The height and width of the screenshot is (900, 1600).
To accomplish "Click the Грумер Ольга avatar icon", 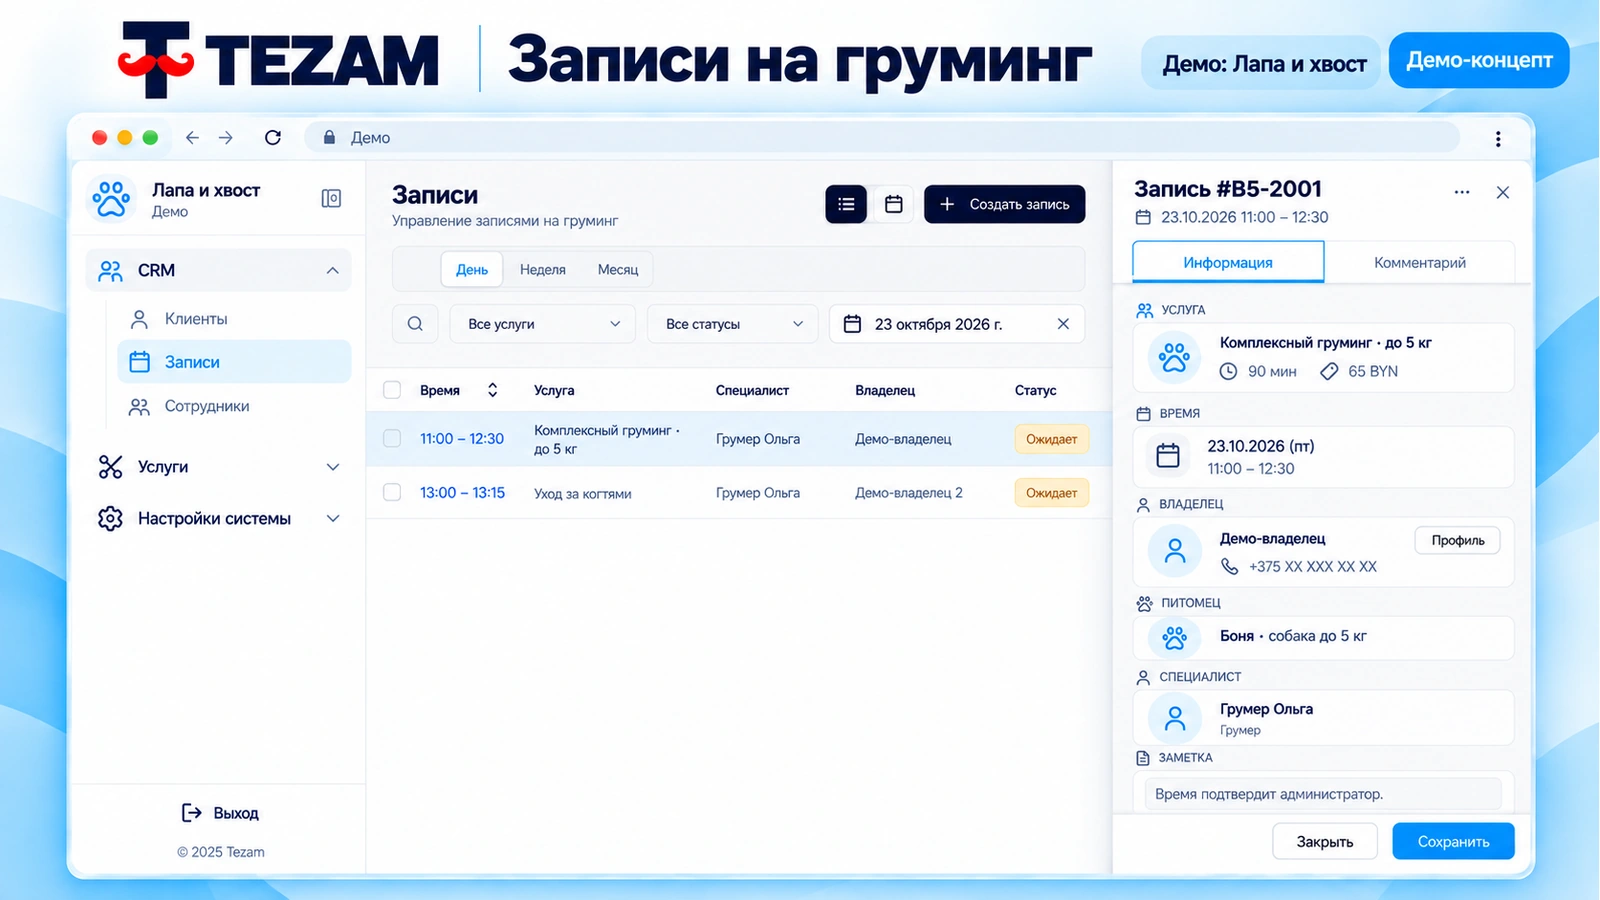I will pos(1175,718).
